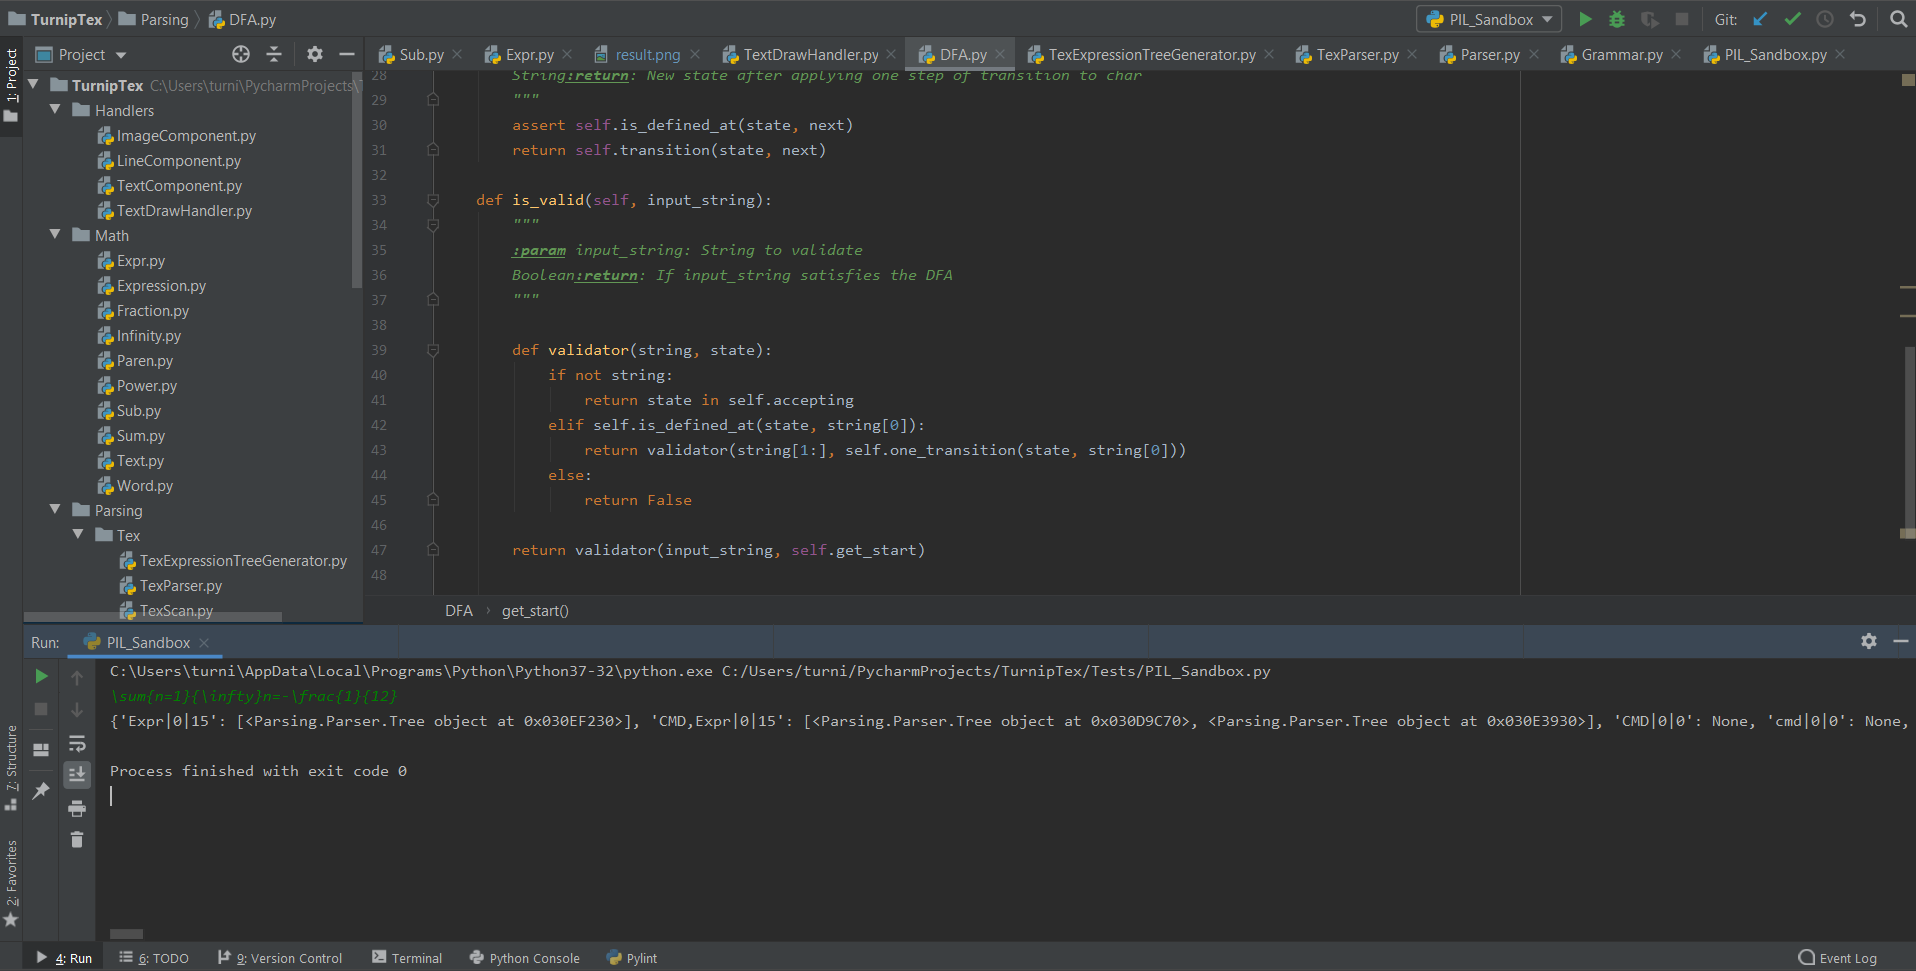
Task: Run PIL_Sandbox with the green play button
Action: [x=1585, y=19]
